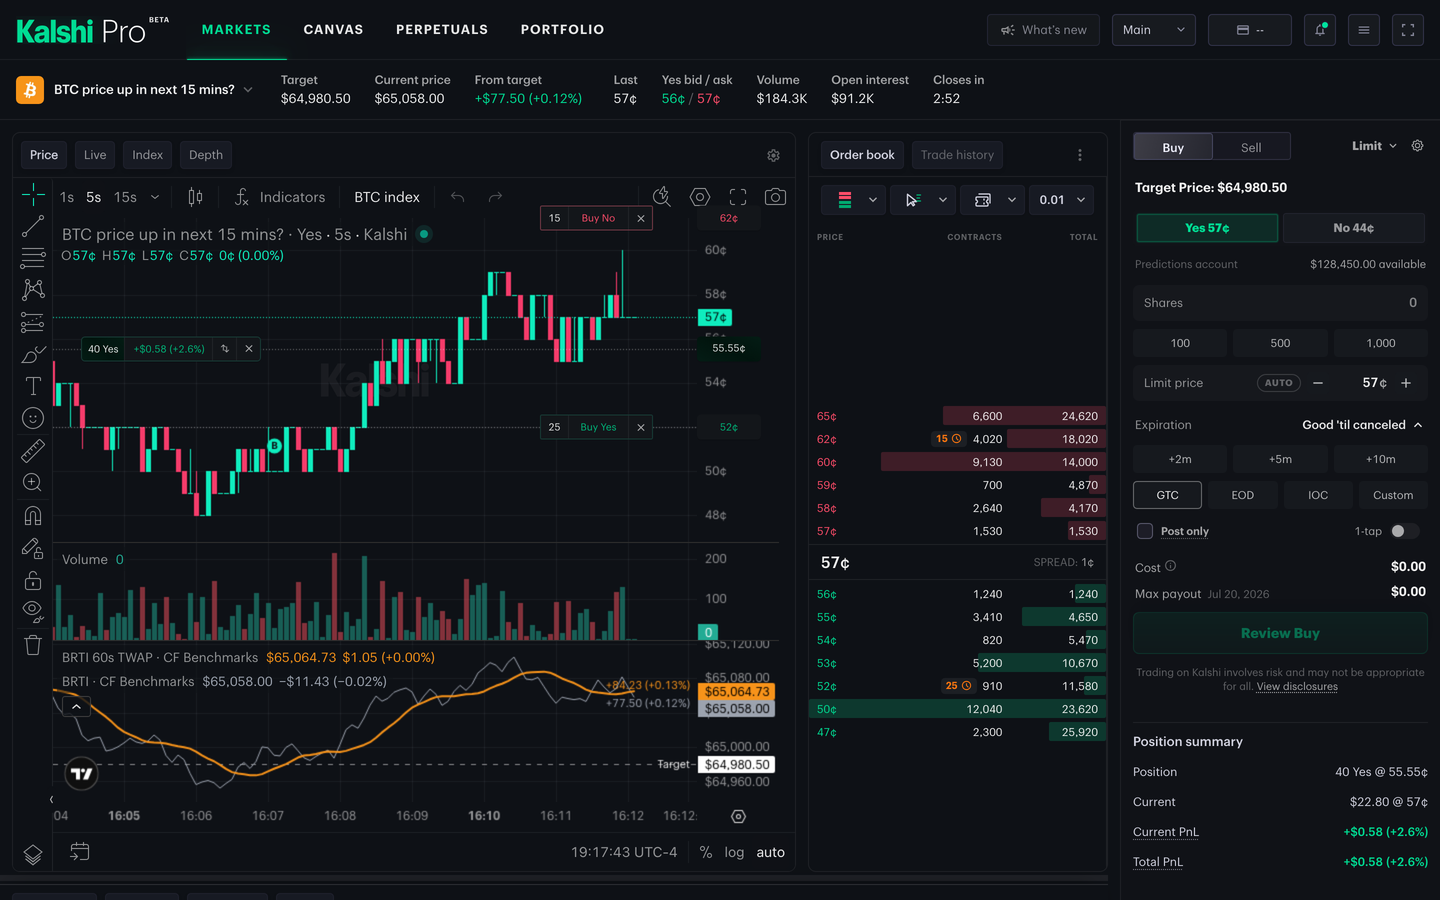Viewport: 1440px width, 900px height.
Task: Toggle log scale on the chart
Action: pyautogui.click(x=734, y=853)
